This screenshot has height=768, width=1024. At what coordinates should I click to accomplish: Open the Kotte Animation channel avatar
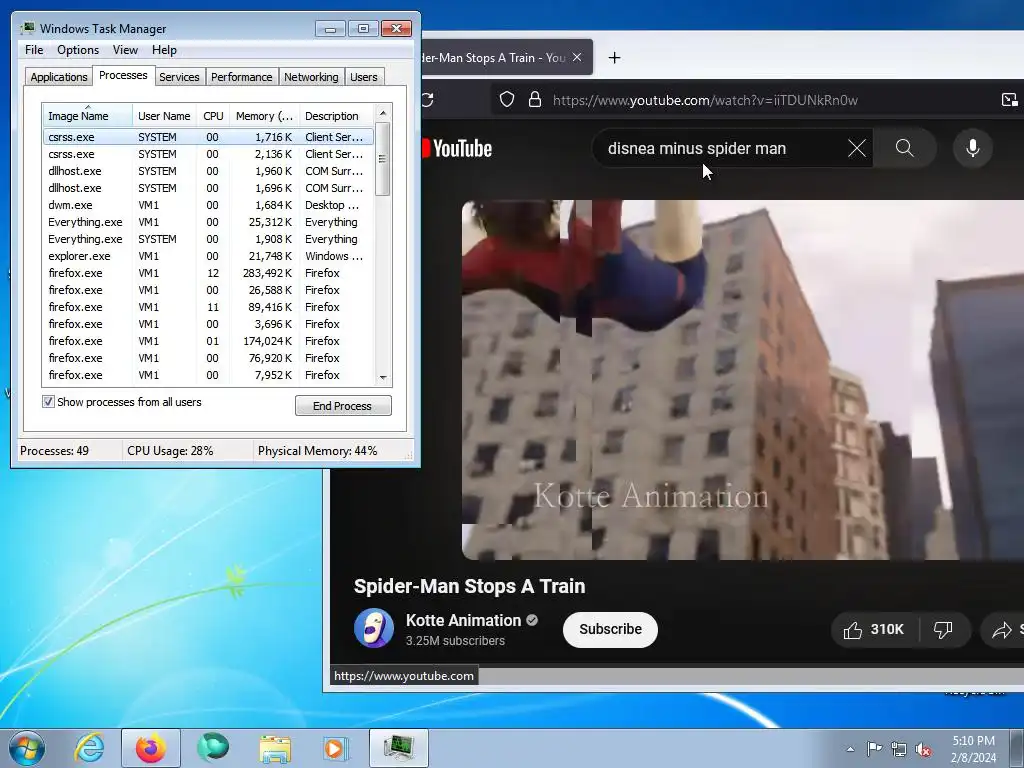tap(374, 628)
